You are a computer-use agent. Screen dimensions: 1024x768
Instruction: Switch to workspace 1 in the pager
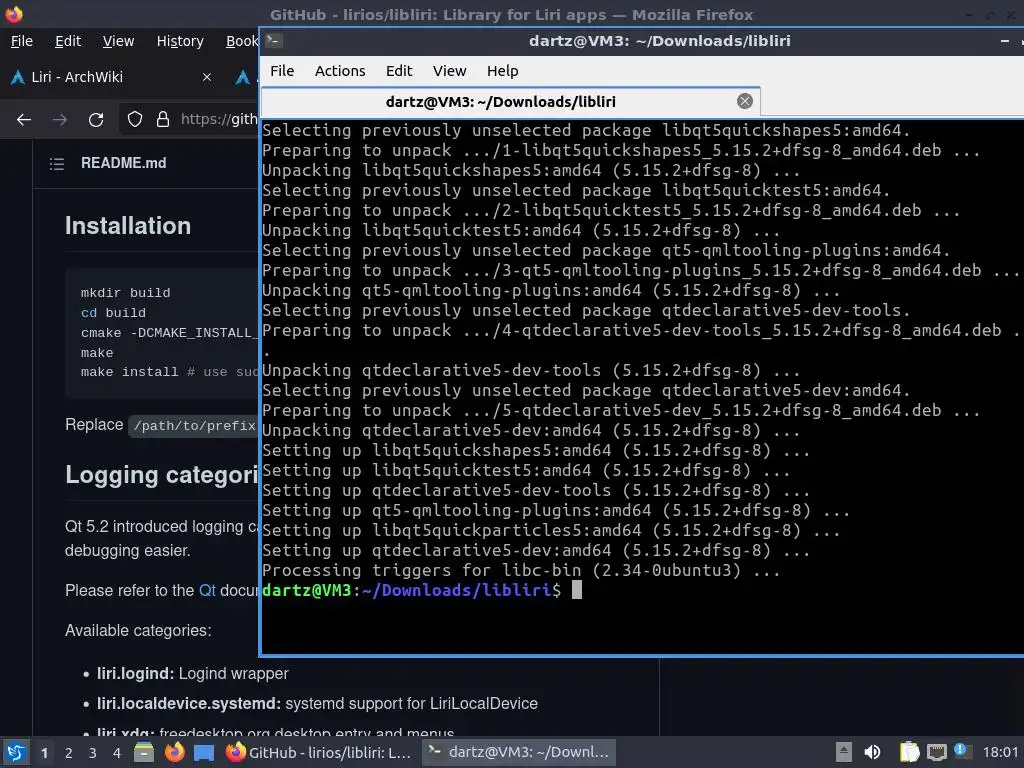[44, 753]
